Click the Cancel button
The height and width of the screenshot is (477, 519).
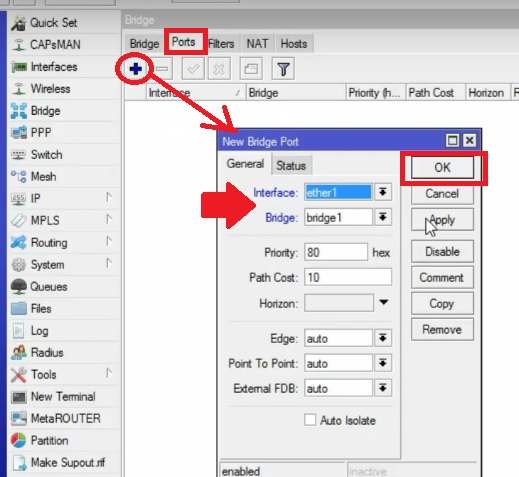coord(442,194)
